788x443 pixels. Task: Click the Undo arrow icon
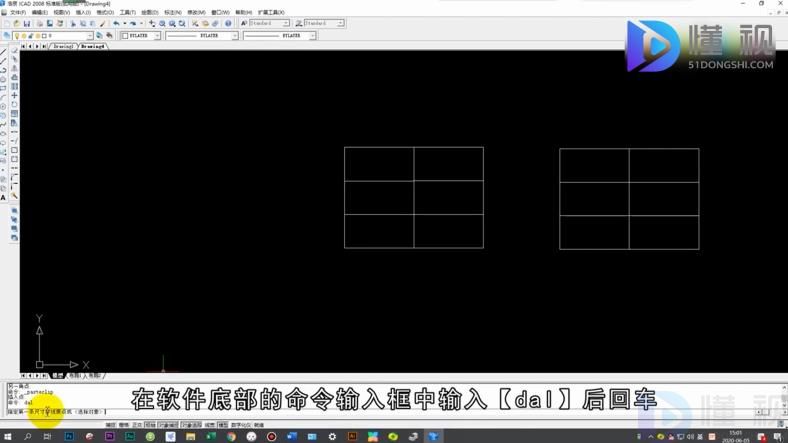tap(116, 23)
